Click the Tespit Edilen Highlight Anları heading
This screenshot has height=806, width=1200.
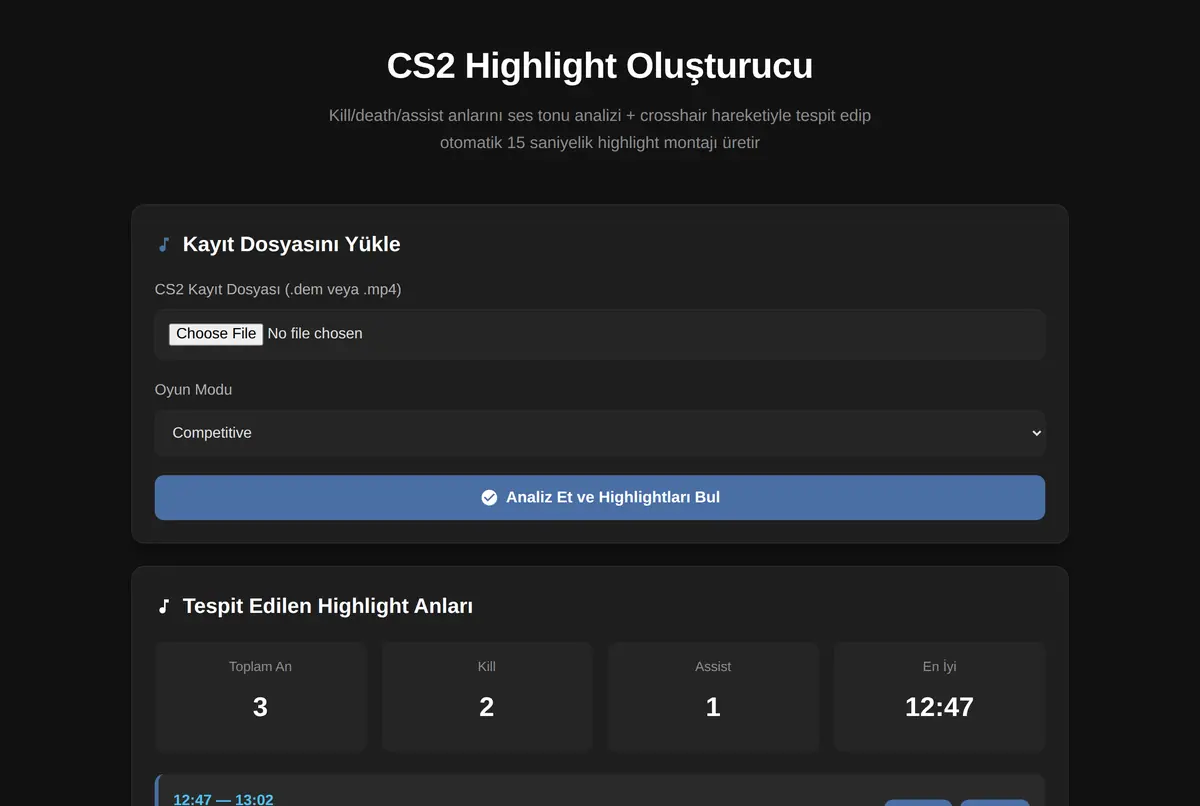tap(328, 606)
